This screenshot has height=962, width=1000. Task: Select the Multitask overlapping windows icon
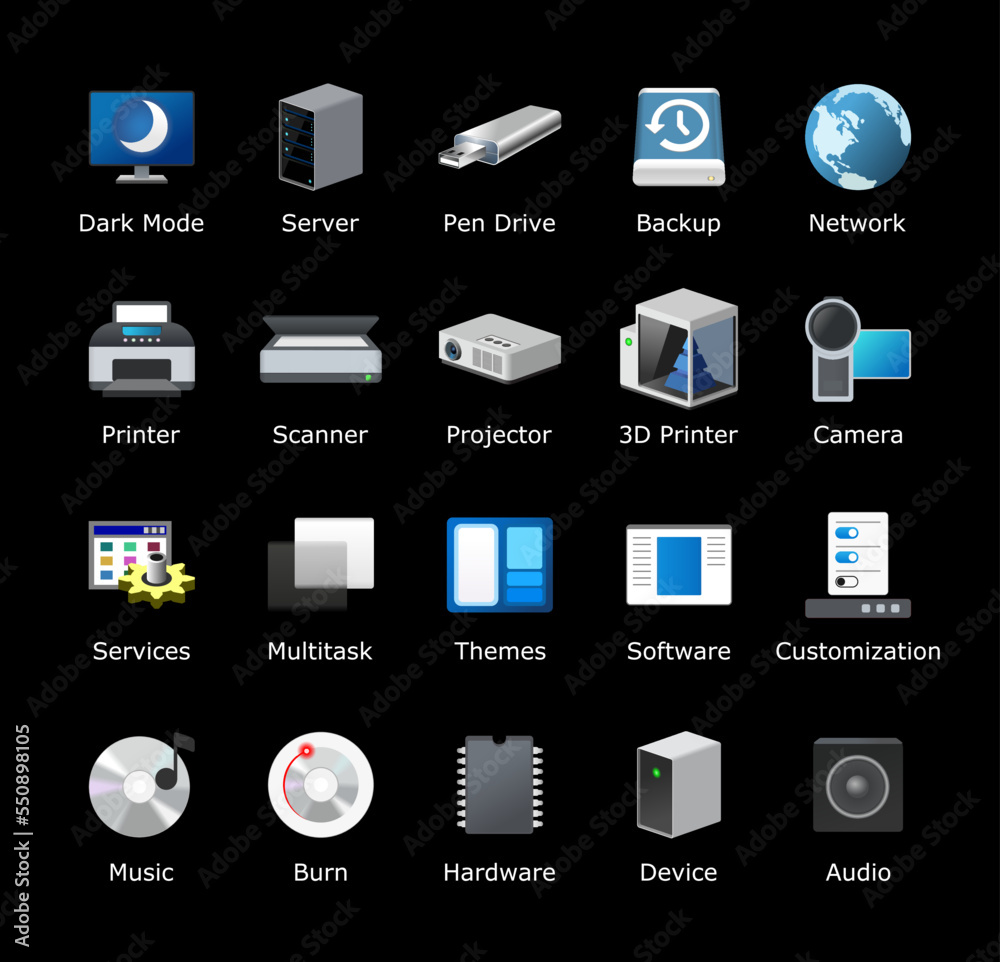pos(321,564)
